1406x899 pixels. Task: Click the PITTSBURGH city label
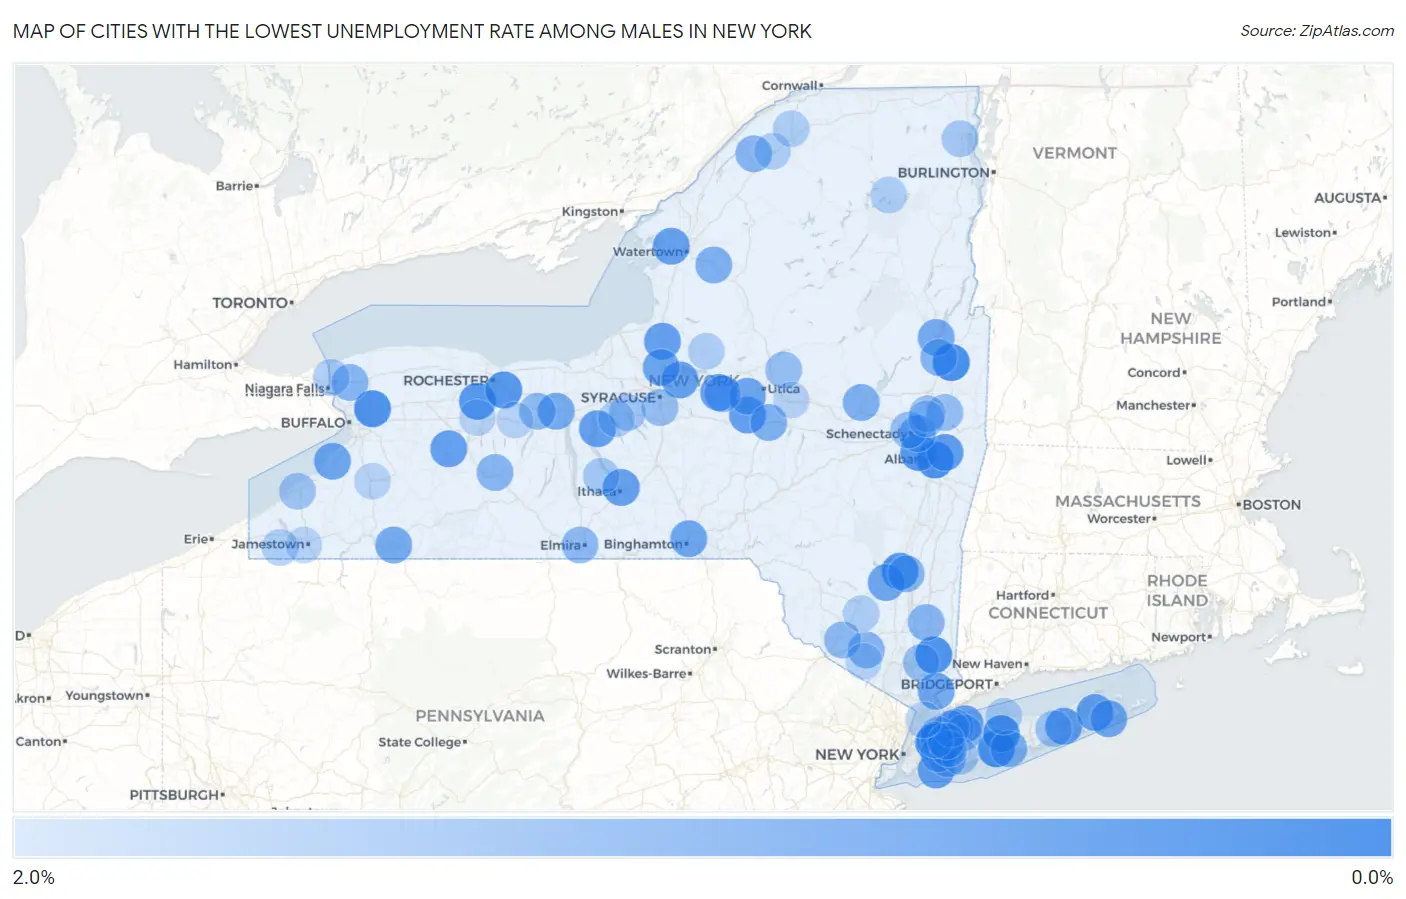[x=174, y=795]
